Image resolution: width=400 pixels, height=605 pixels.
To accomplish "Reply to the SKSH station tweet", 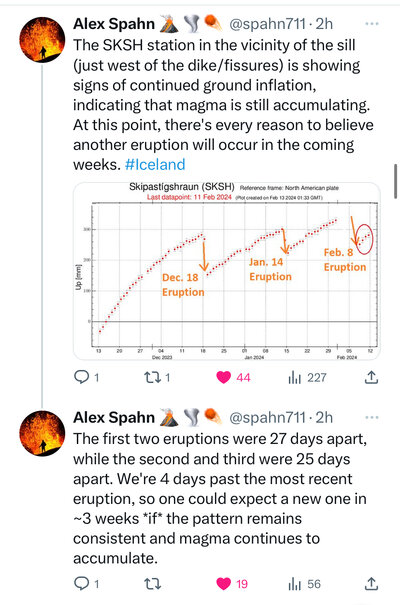I will click(x=86, y=377).
